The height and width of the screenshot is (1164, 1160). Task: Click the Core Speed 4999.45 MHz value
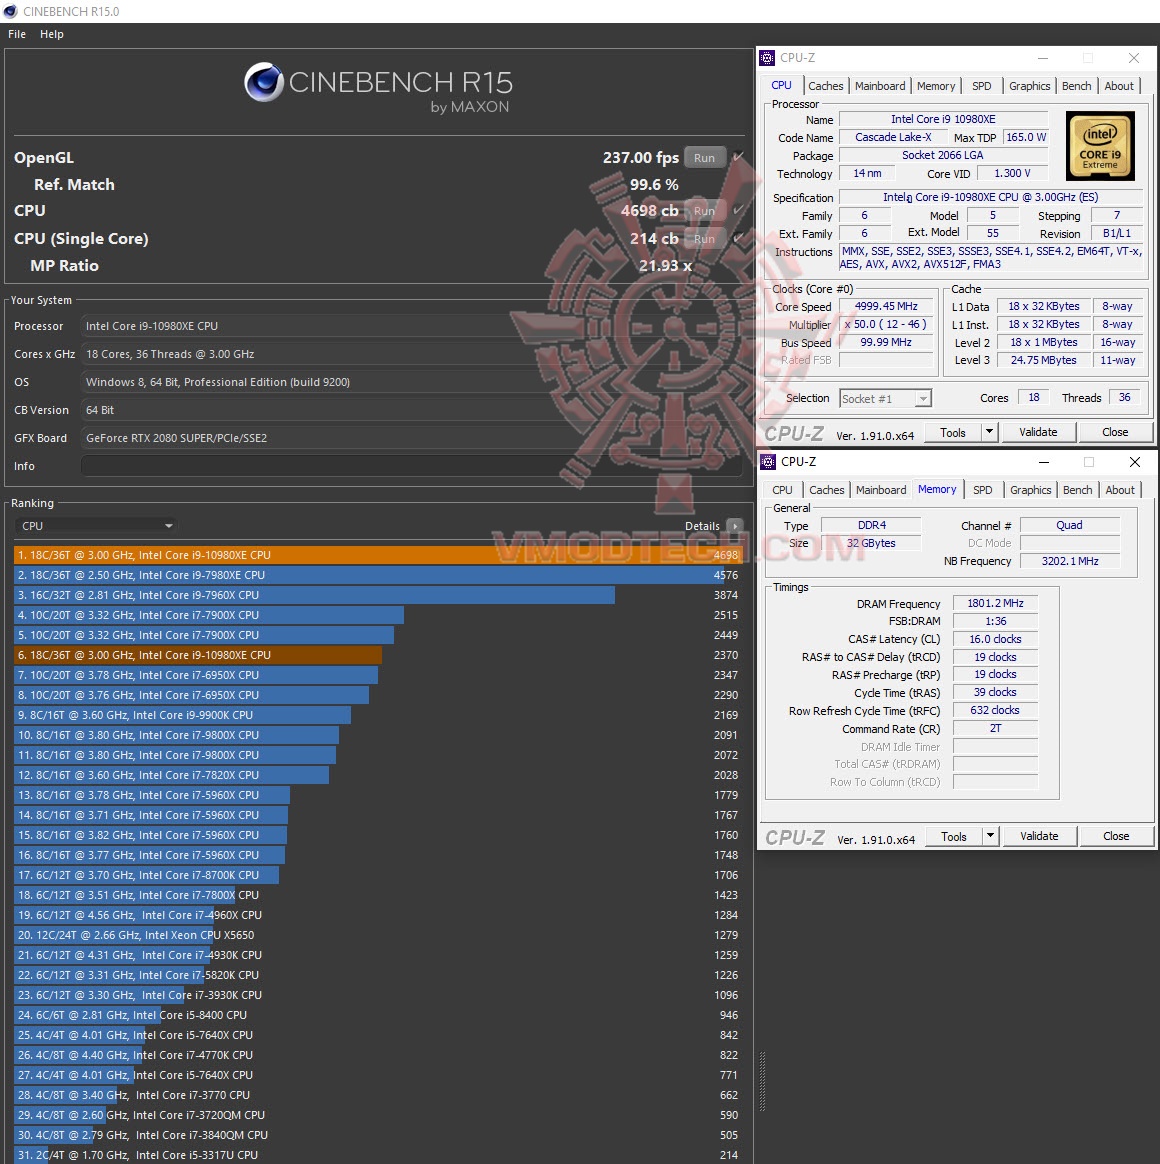886,307
